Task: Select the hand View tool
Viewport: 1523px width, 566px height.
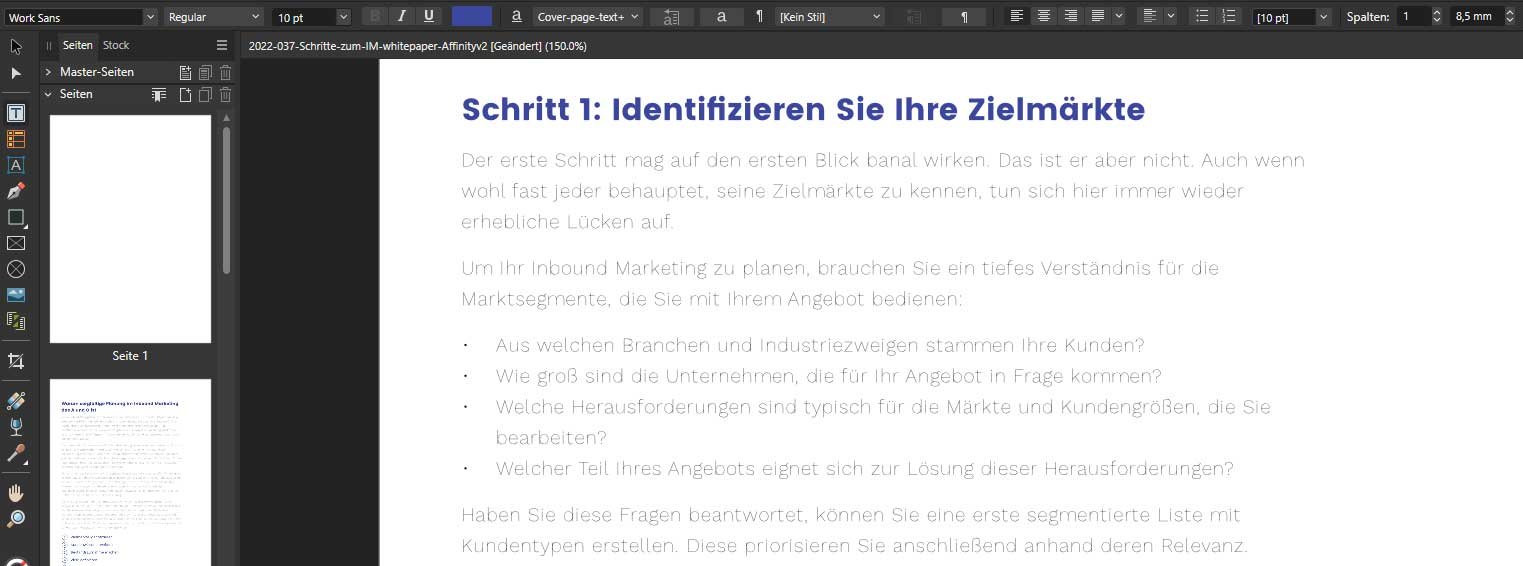Action: coord(15,493)
